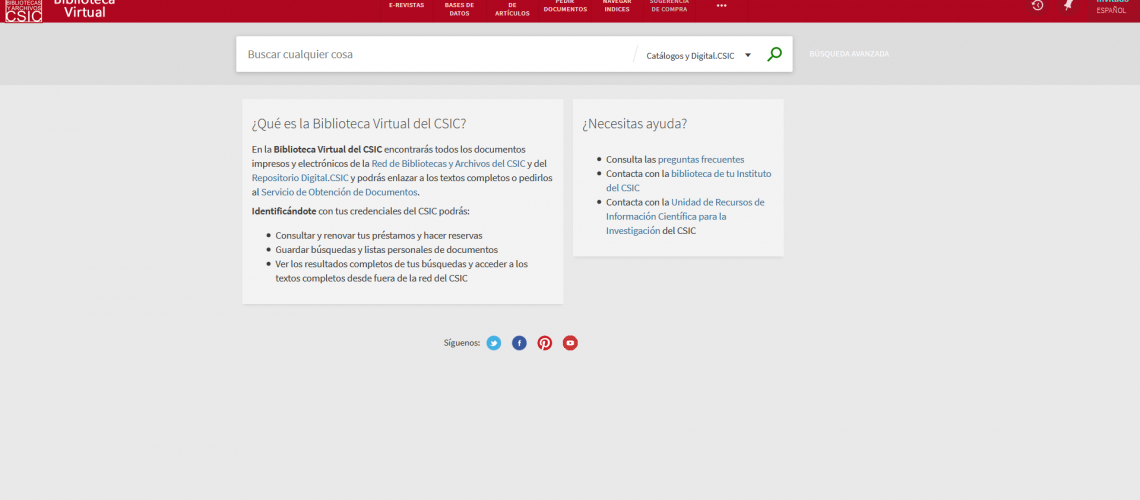The height and width of the screenshot is (500, 1140).
Task: Open the Twitter social icon
Action: (x=494, y=343)
